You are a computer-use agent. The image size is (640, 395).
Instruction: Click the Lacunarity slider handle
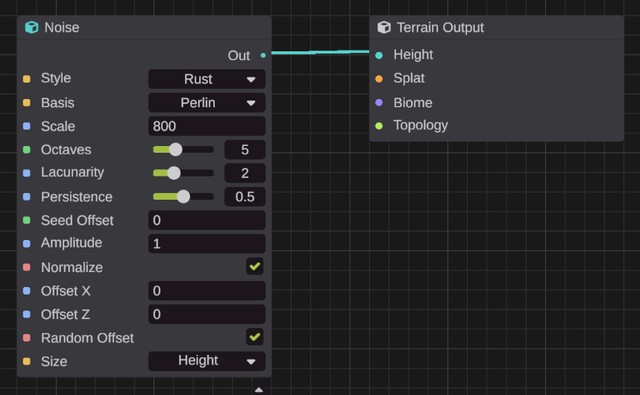click(174, 173)
